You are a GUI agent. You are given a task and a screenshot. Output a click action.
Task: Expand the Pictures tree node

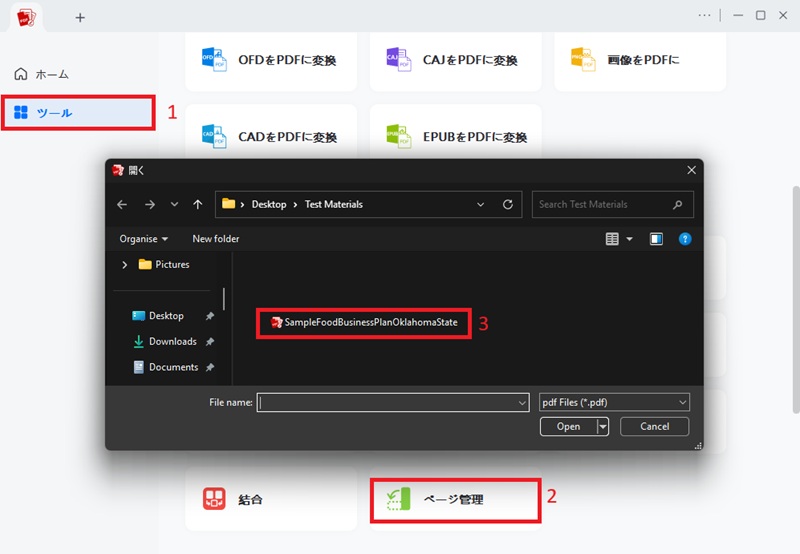(124, 265)
